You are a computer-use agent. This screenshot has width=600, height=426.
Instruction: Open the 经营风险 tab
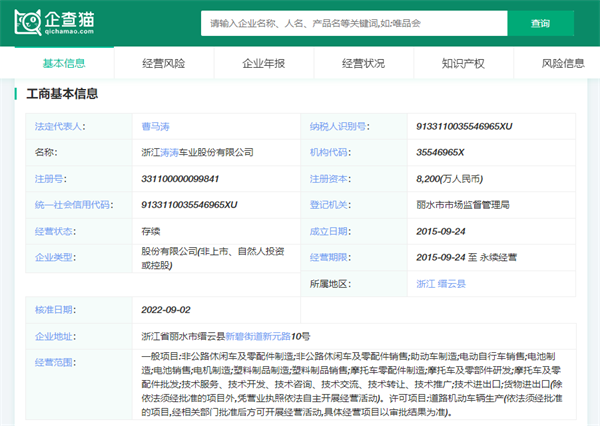(x=164, y=63)
